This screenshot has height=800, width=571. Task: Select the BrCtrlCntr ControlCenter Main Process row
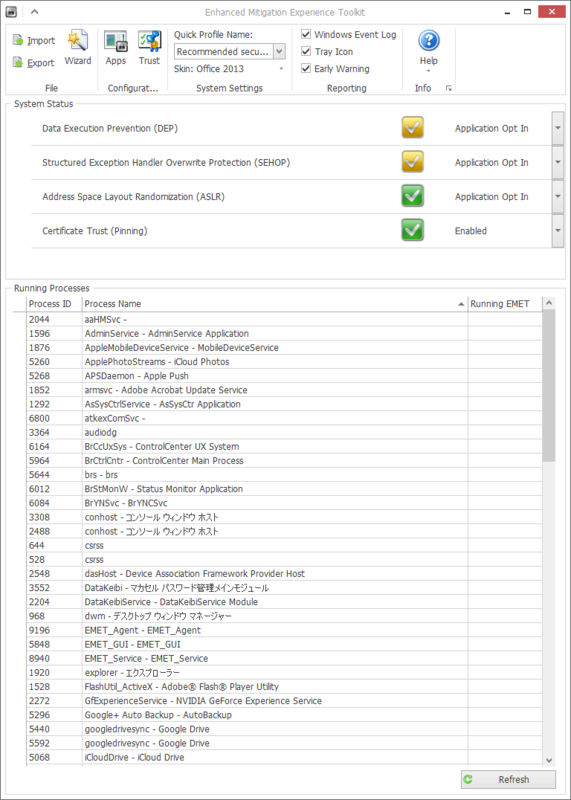click(285, 461)
